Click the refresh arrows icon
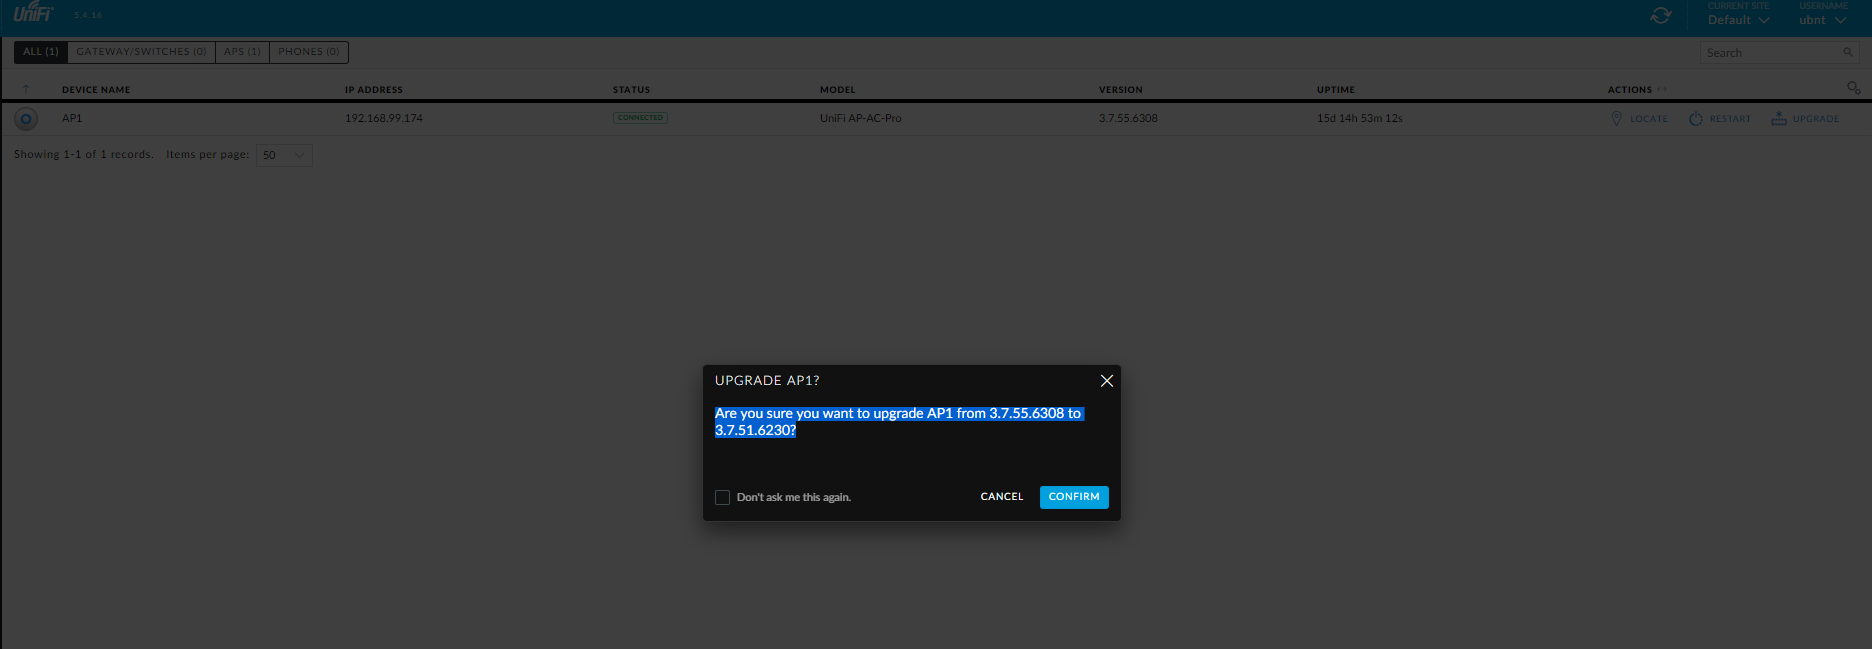 (1661, 16)
